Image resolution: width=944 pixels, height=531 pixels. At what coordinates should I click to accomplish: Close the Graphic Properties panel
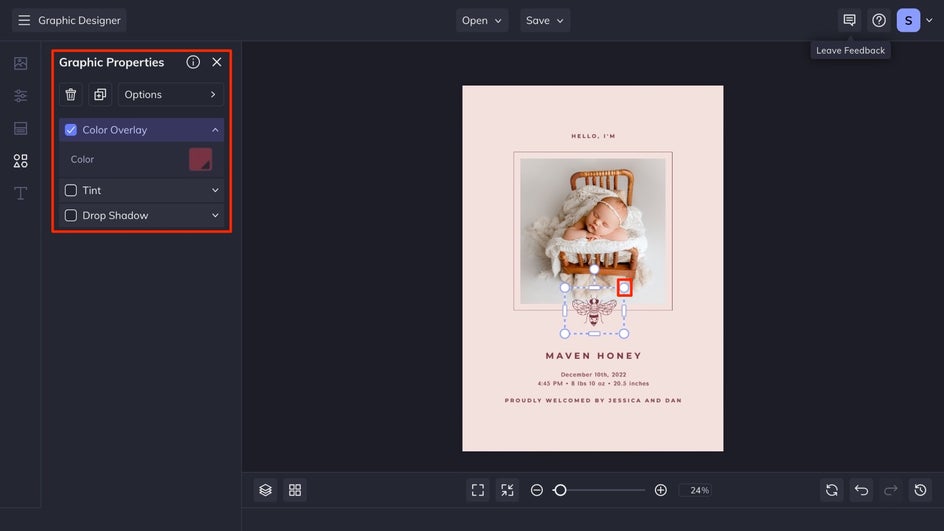click(217, 62)
